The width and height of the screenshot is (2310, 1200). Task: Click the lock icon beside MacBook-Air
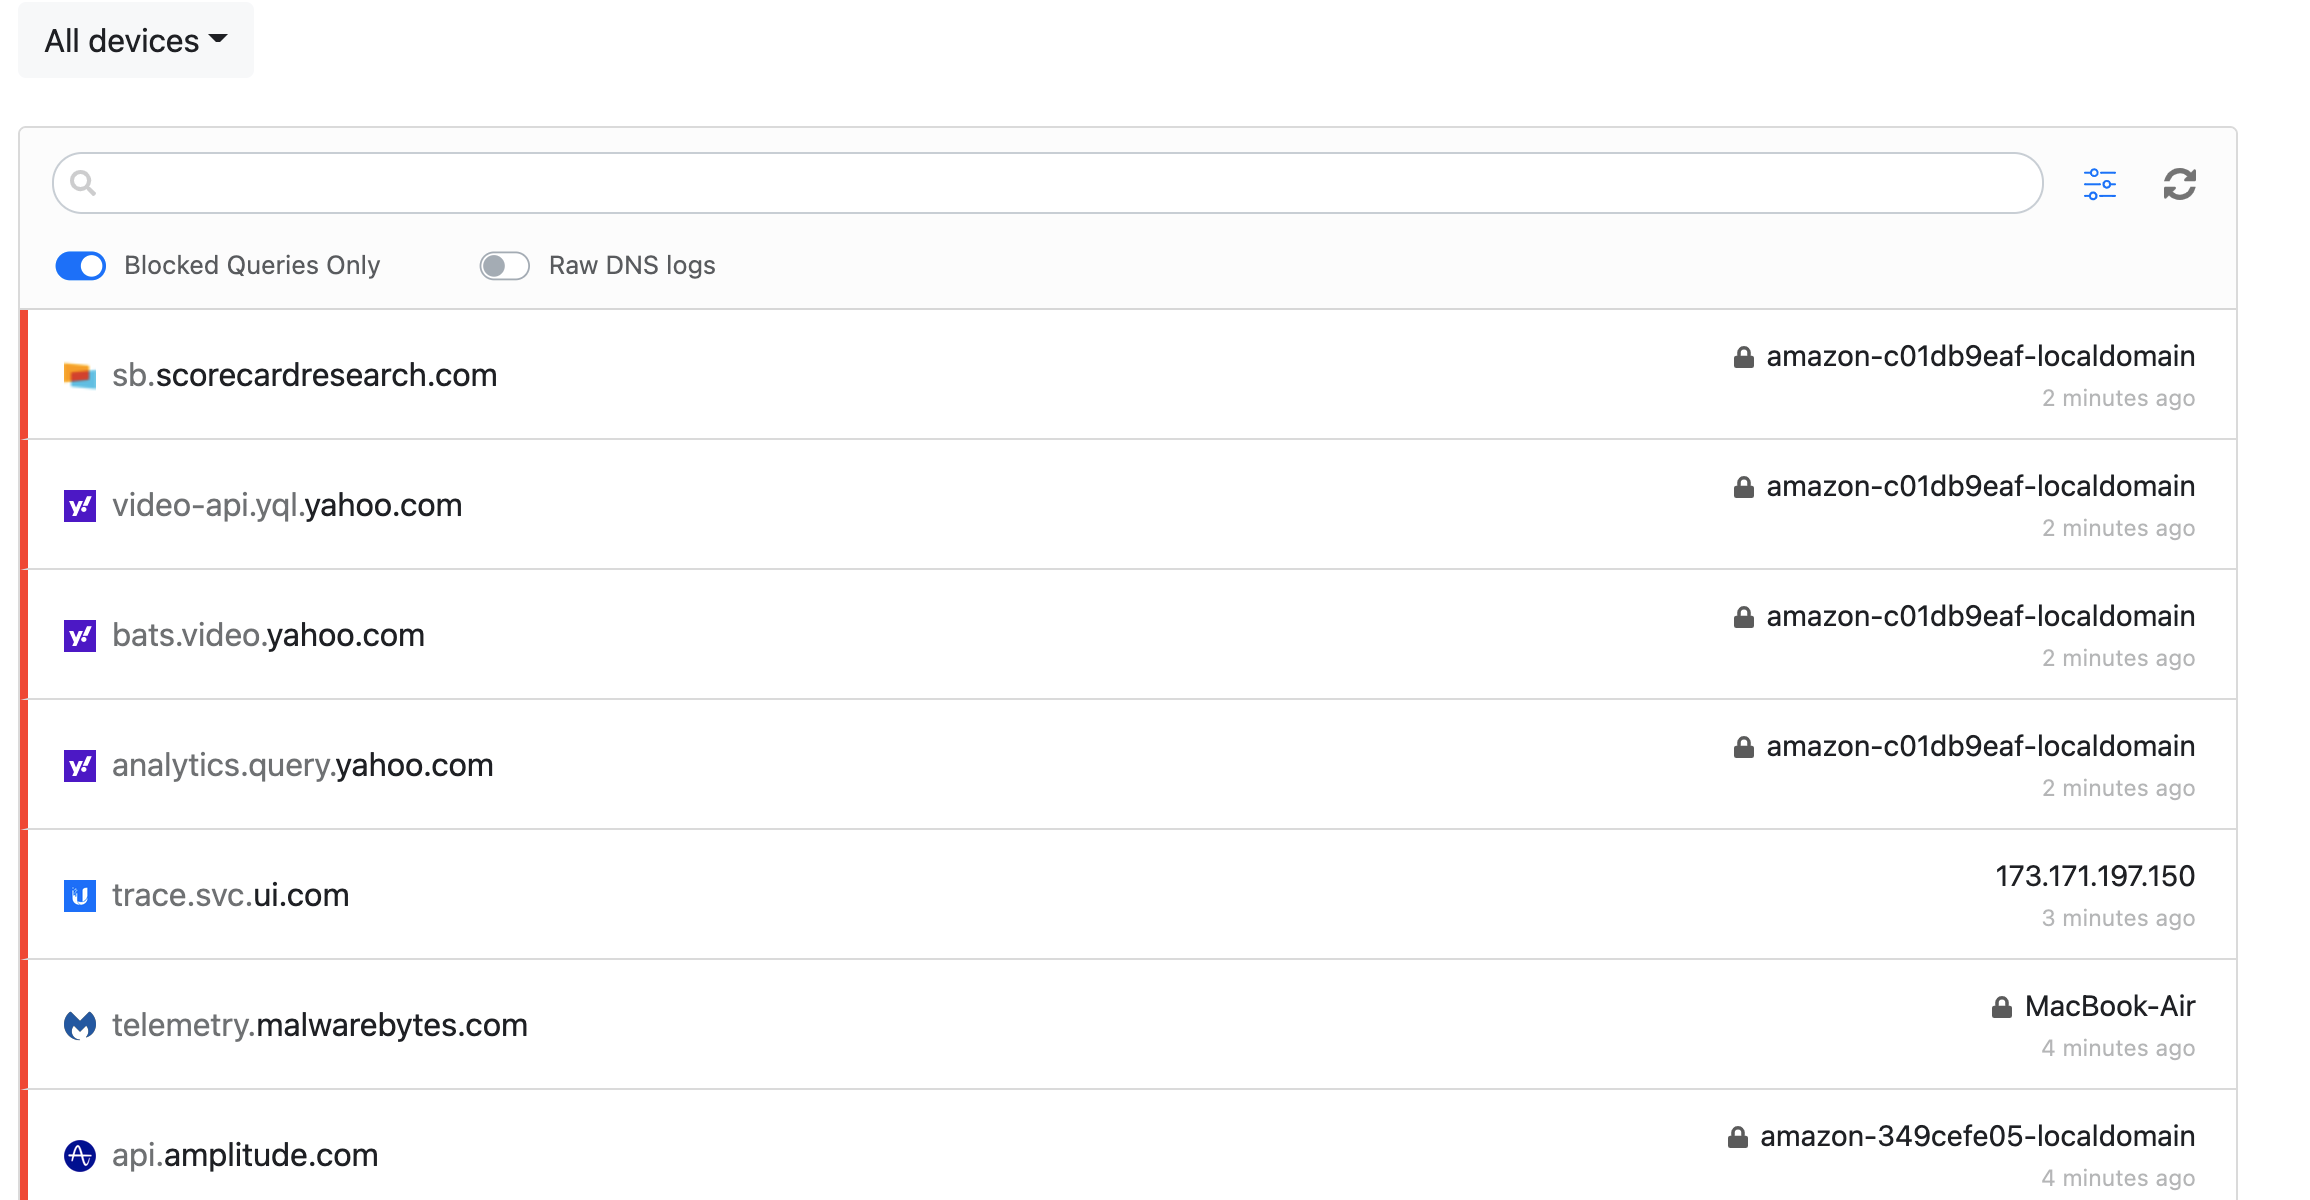pyautogui.click(x=2001, y=1007)
